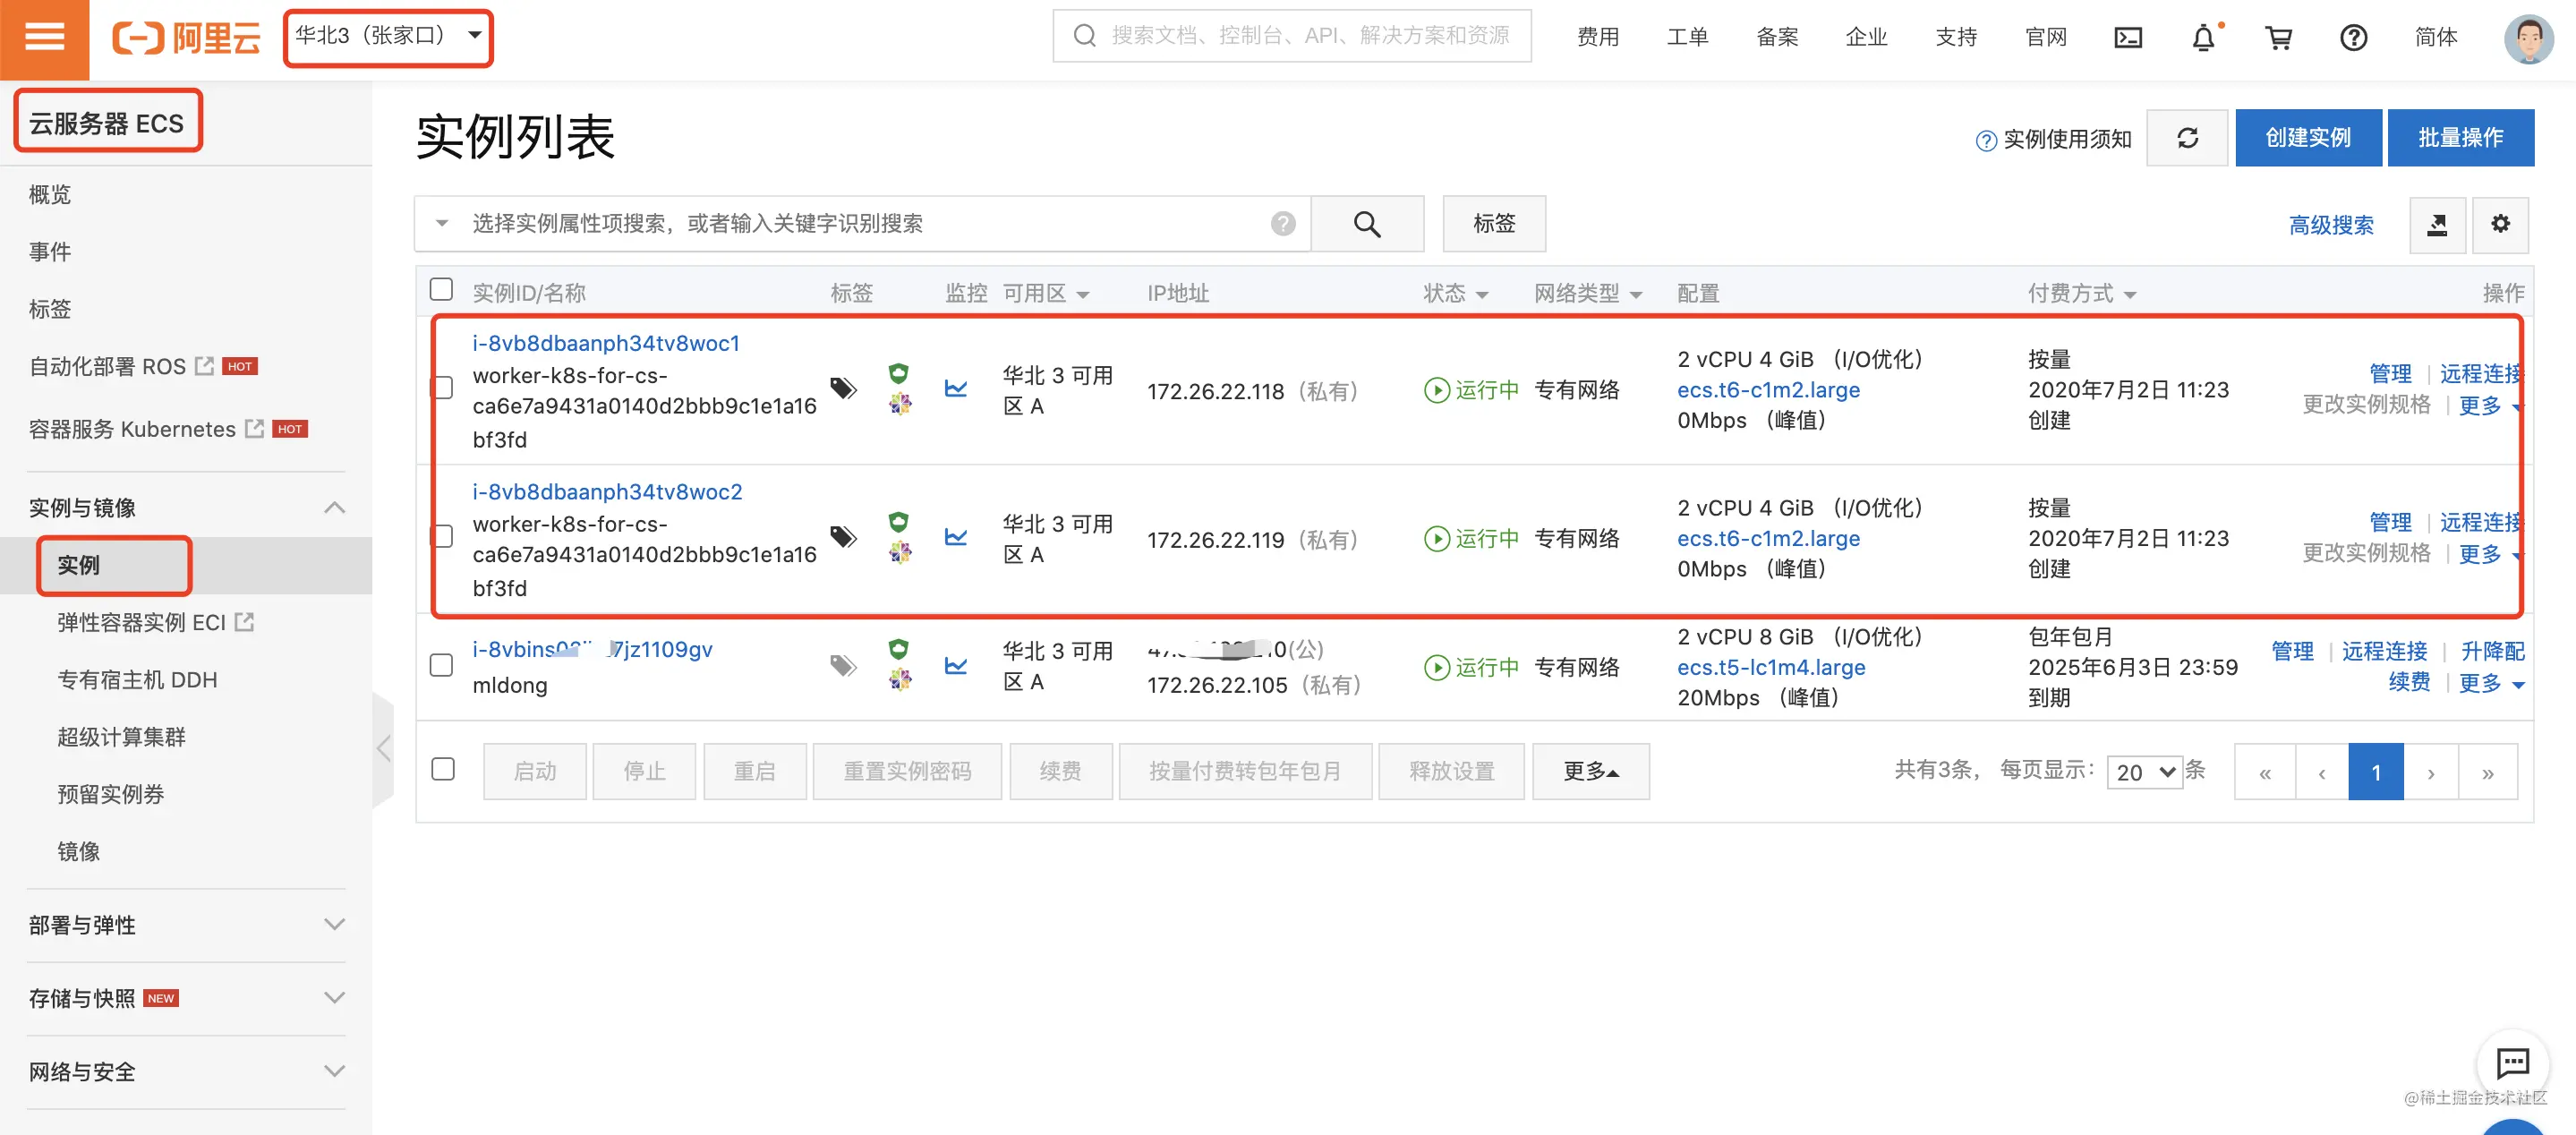The width and height of the screenshot is (2576, 1135).
Task: Open column settings gear icon
Action: (2500, 224)
